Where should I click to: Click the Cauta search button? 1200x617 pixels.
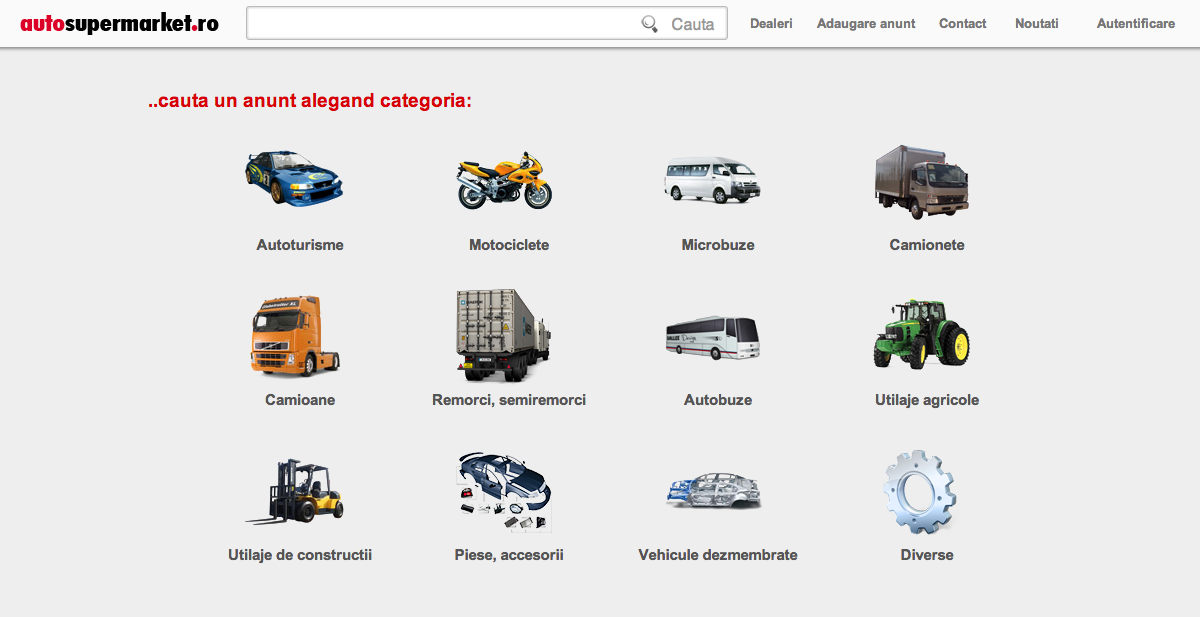pos(693,24)
